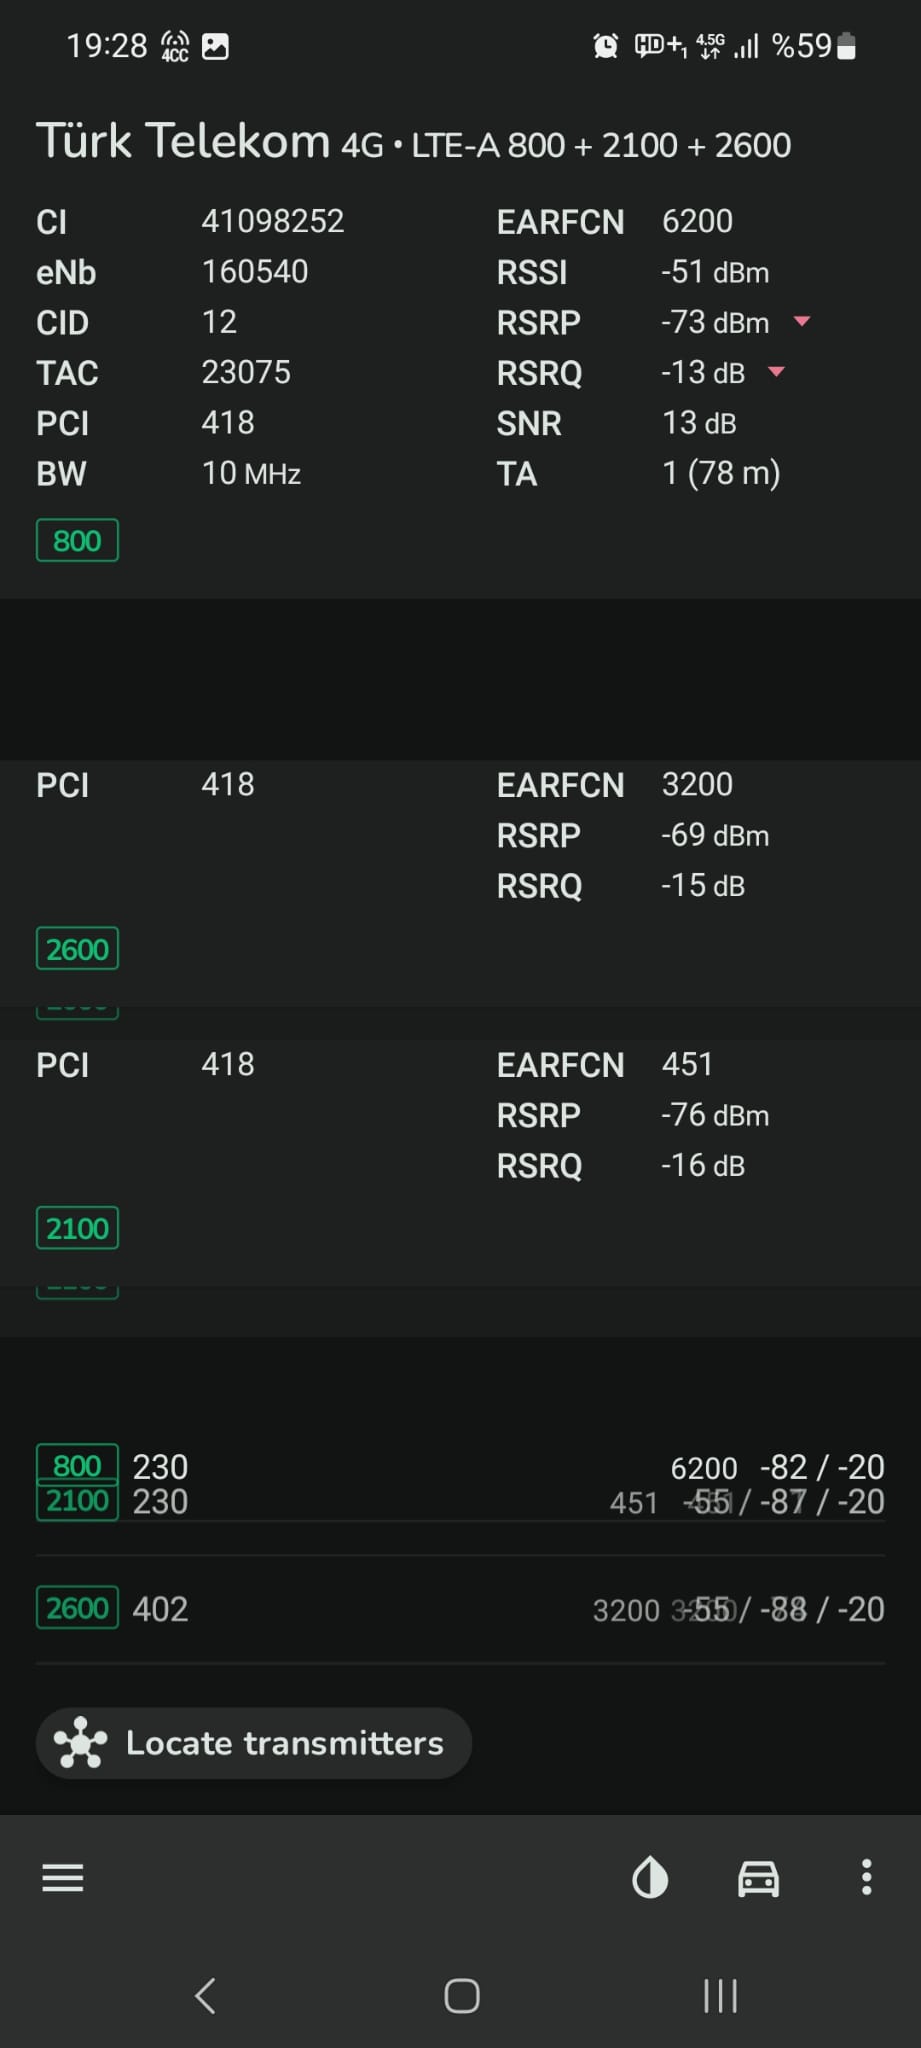Toggle the car drive mode icon

(x=758, y=1878)
